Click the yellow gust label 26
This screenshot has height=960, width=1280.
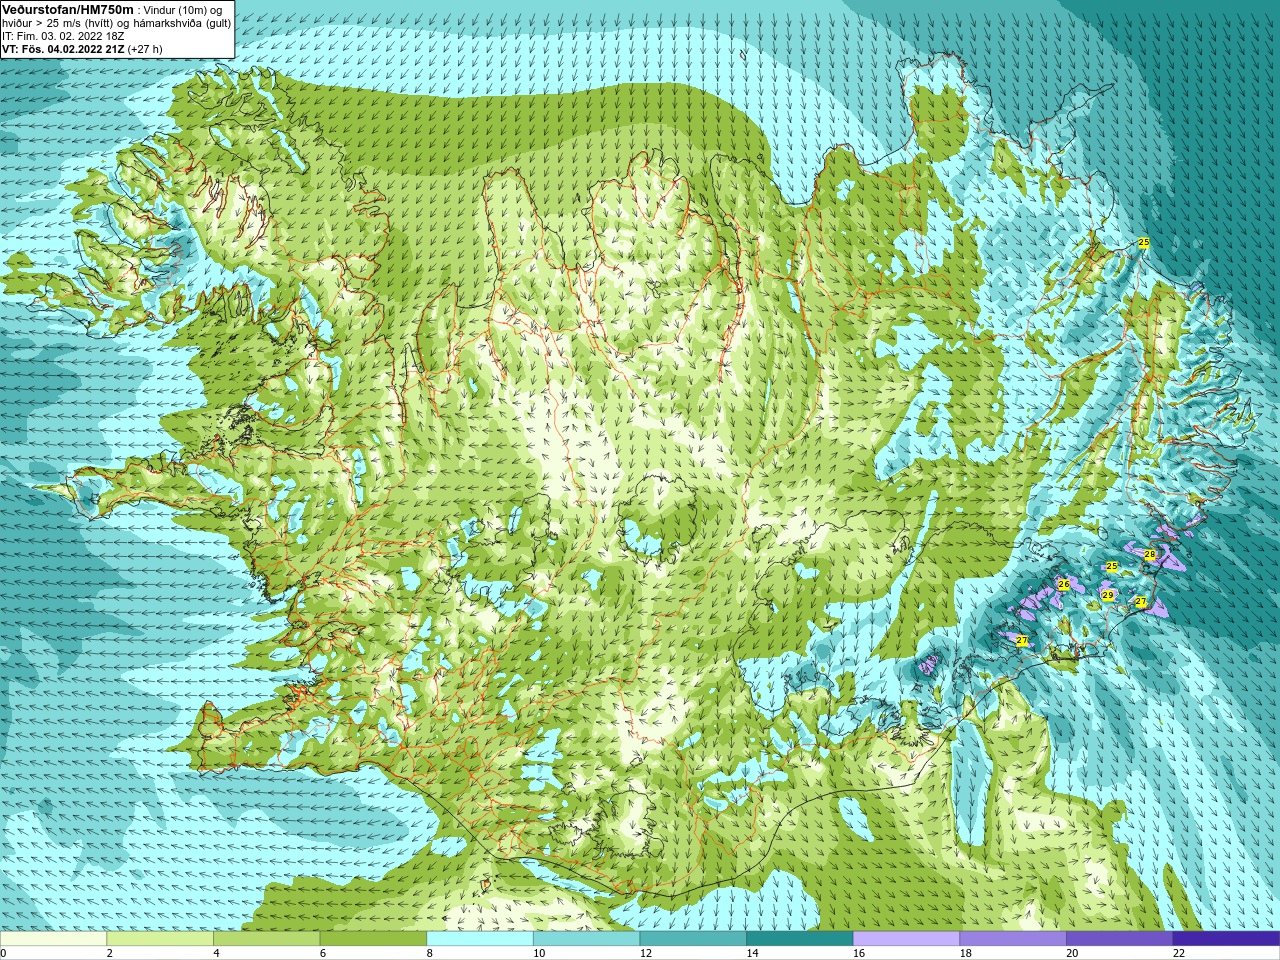[1064, 584]
